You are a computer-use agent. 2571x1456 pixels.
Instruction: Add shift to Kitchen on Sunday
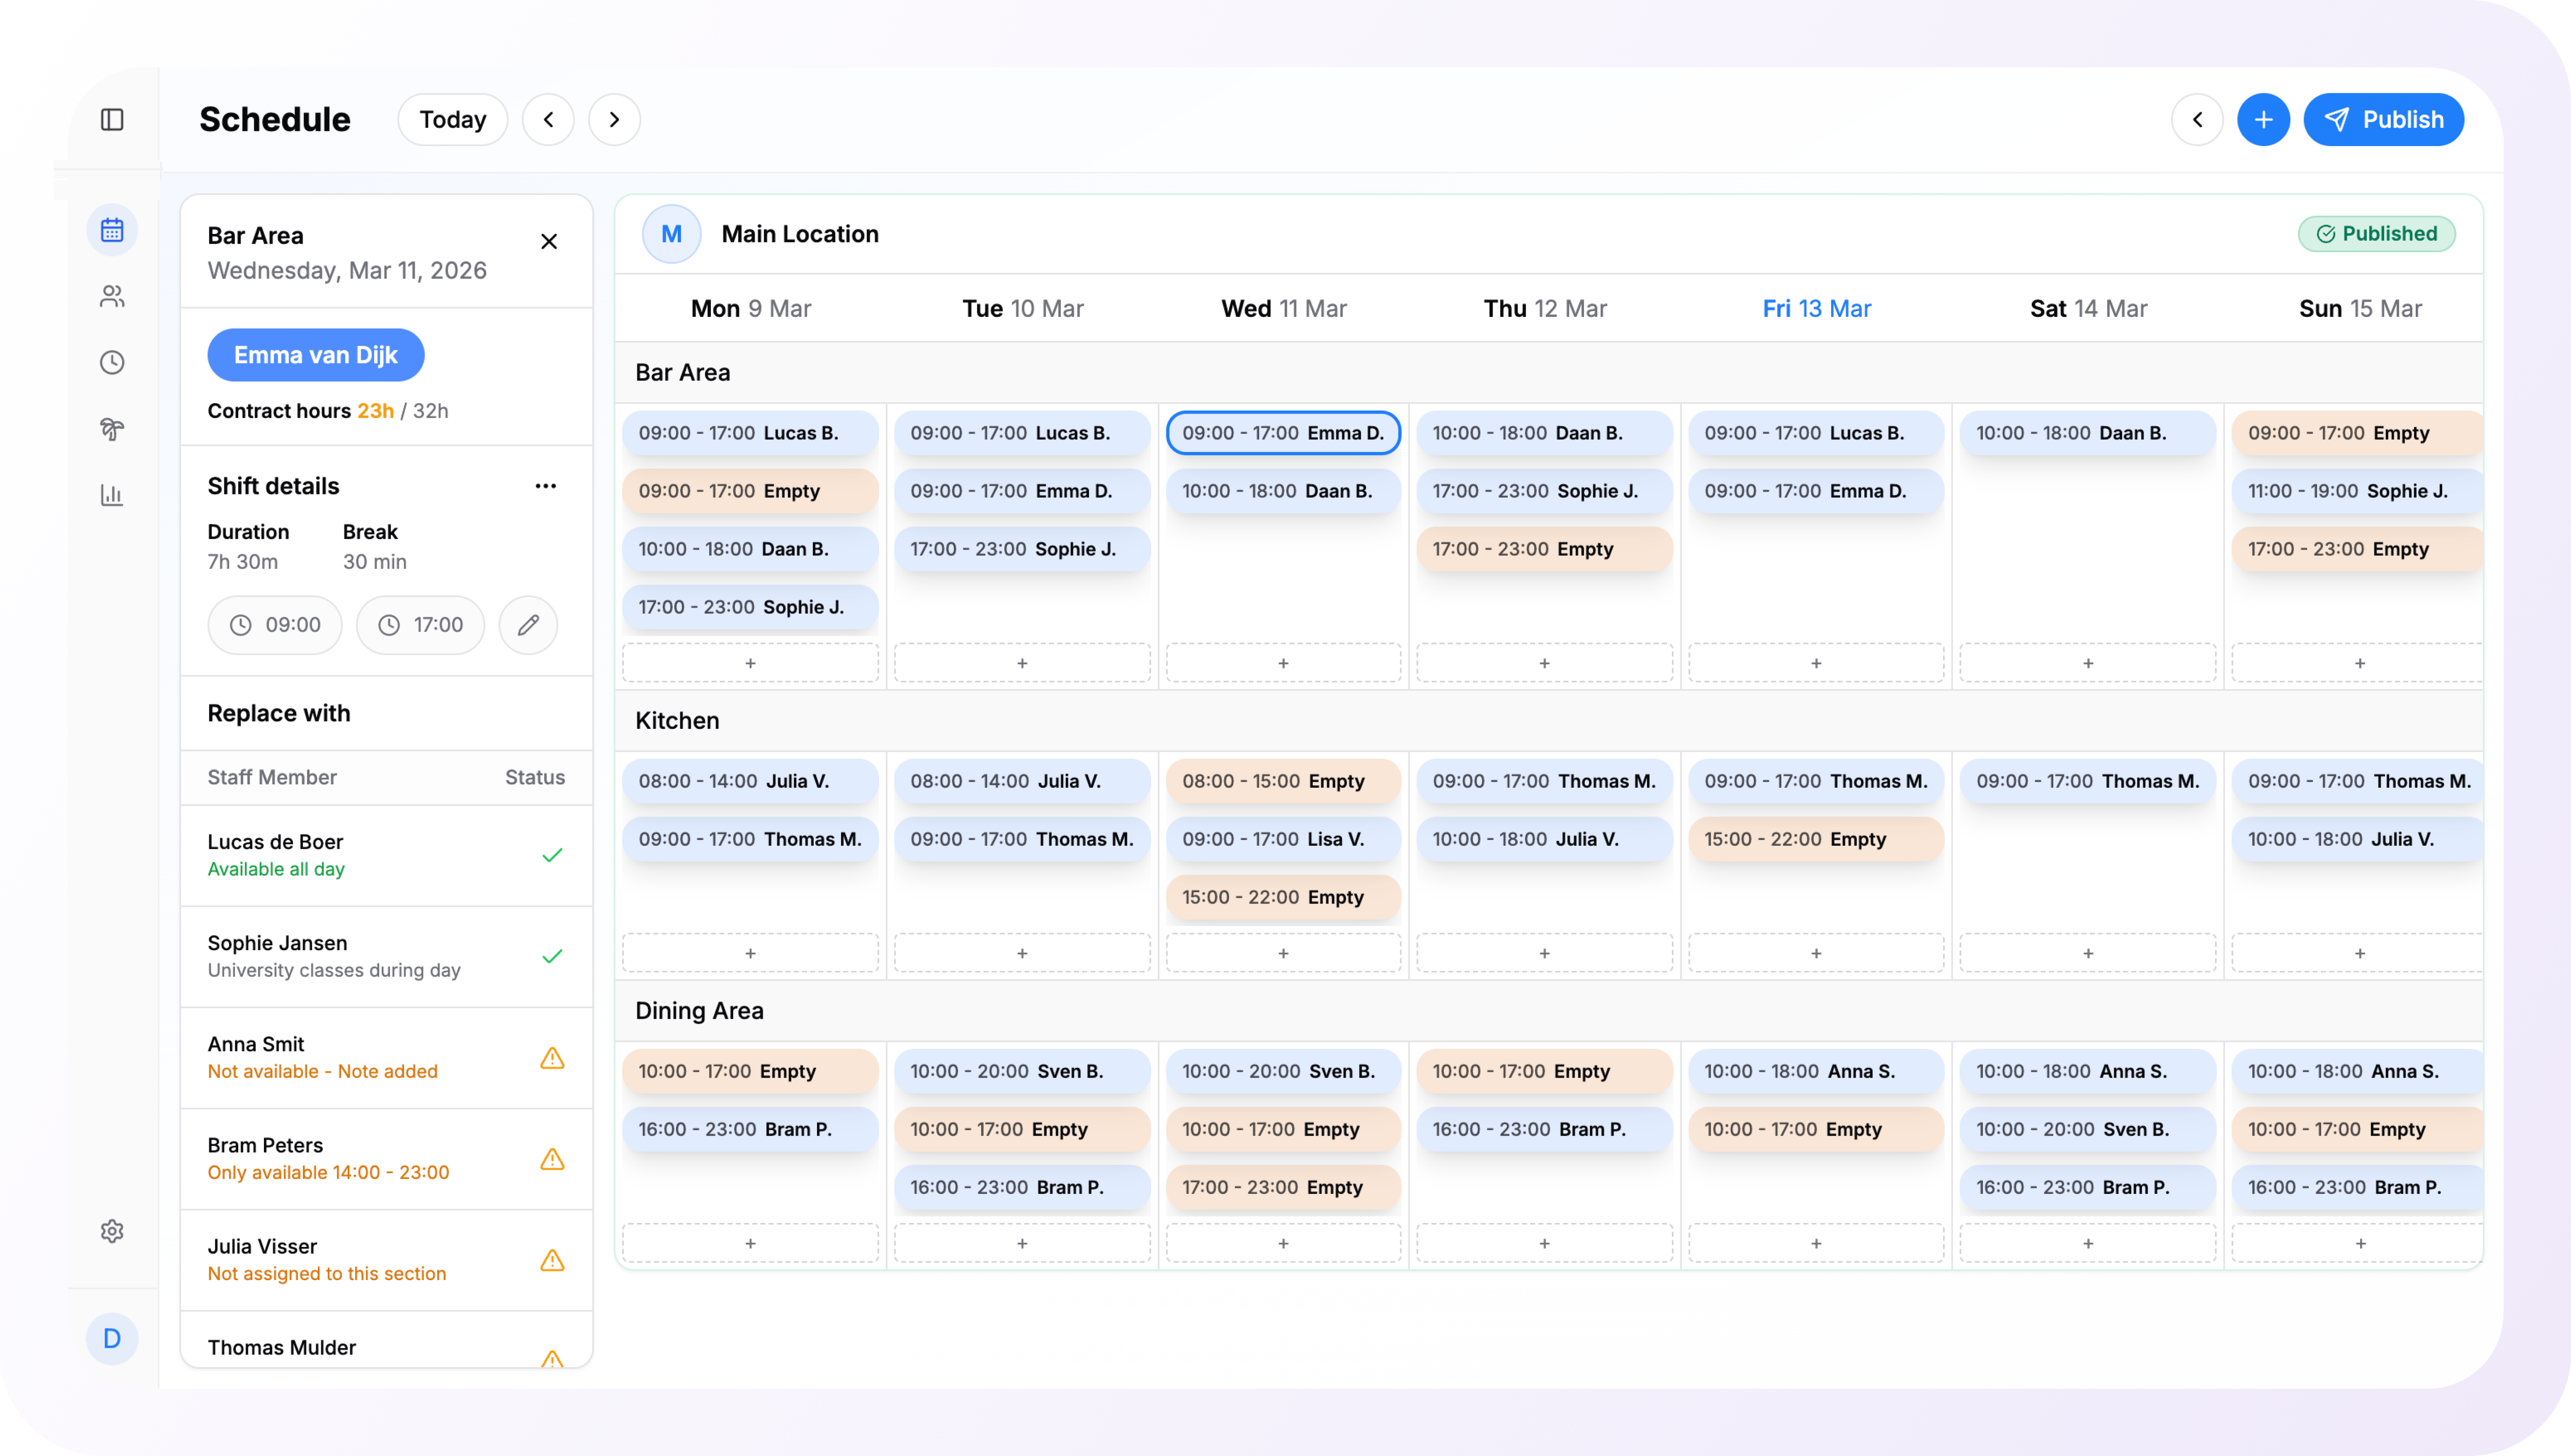click(2359, 953)
